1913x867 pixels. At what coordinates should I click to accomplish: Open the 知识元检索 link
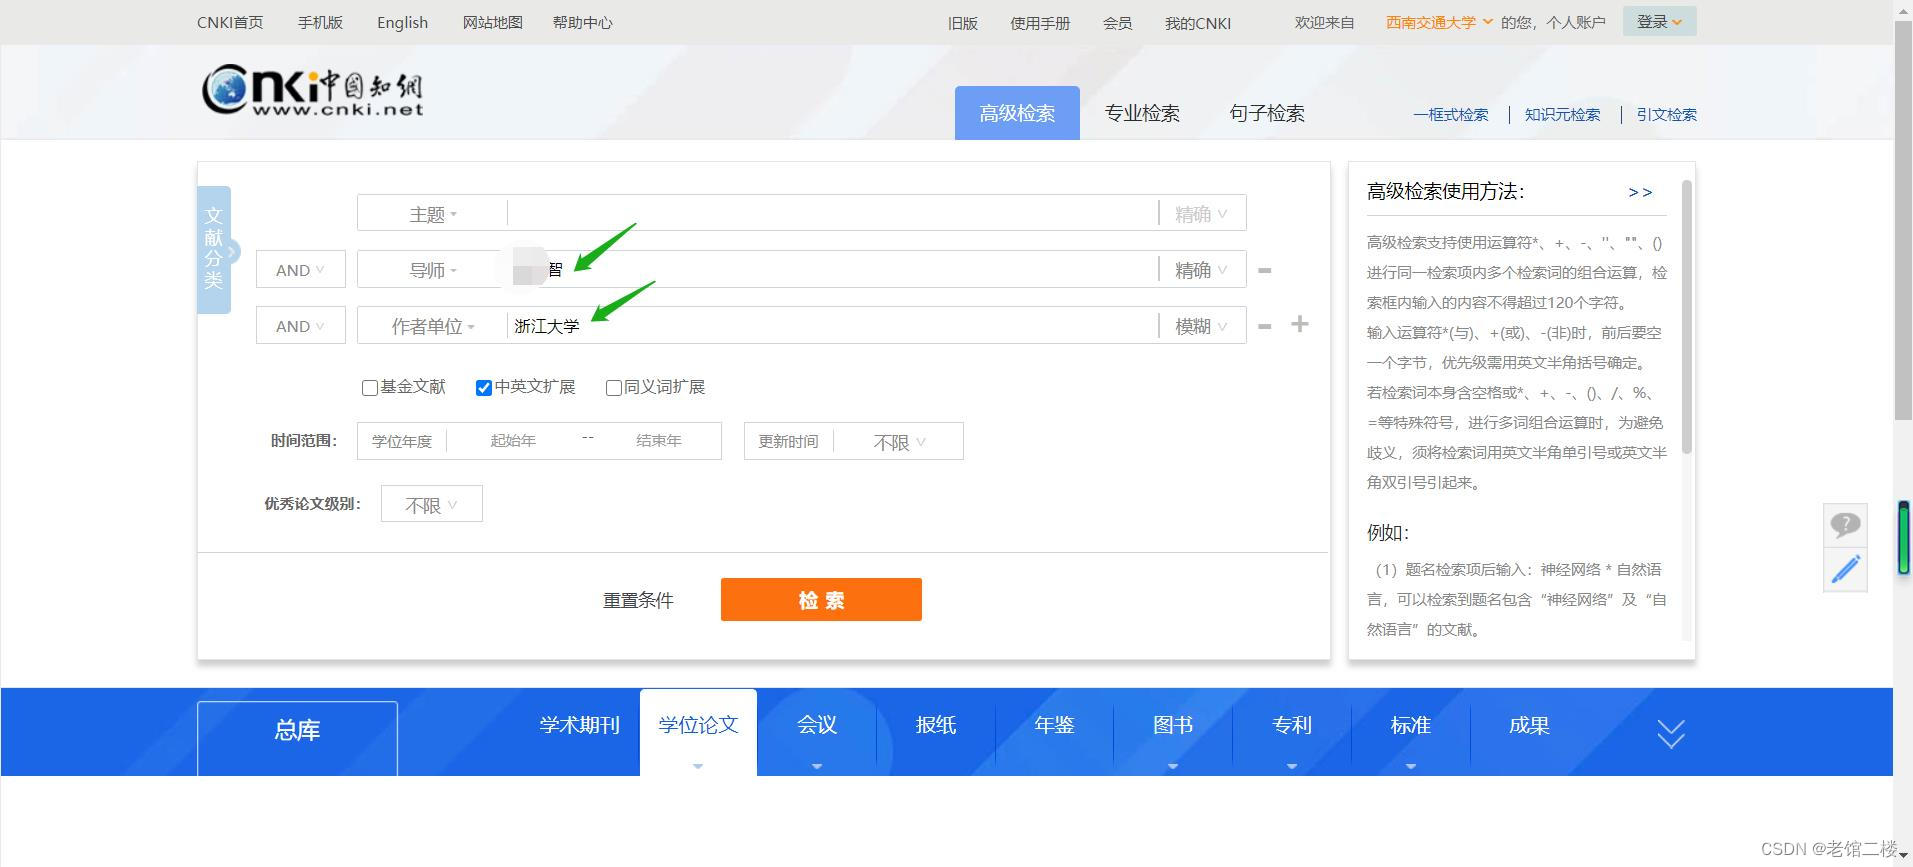[x=1562, y=115]
